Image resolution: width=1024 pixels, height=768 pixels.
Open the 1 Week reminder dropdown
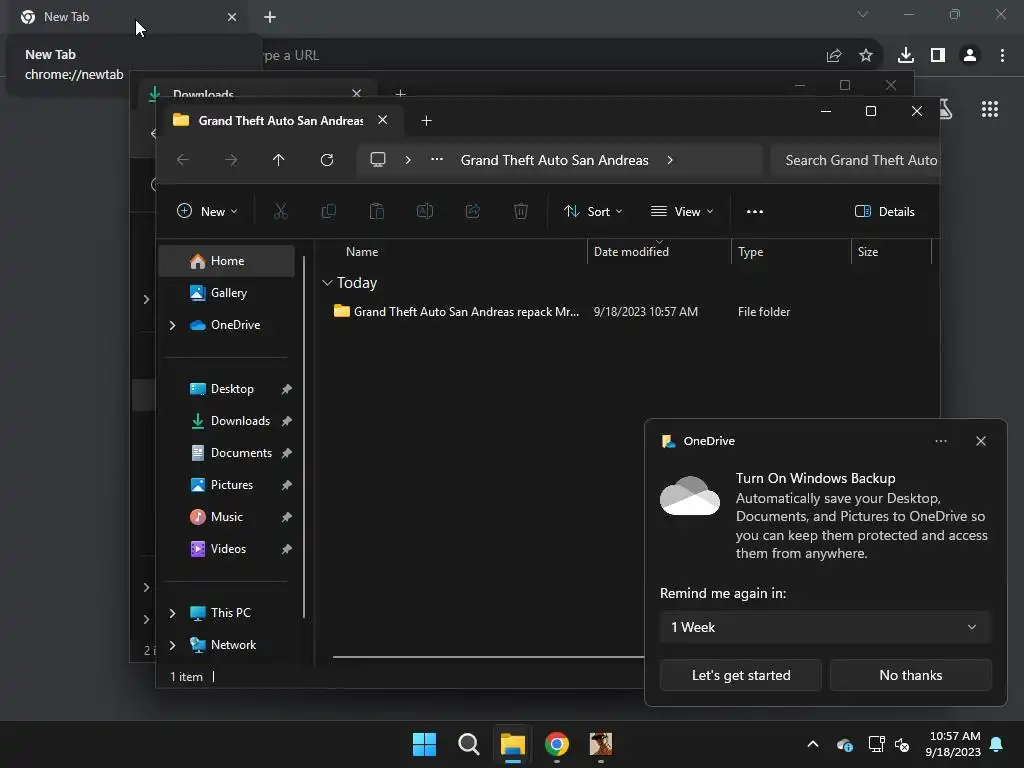[x=825, y=627]
